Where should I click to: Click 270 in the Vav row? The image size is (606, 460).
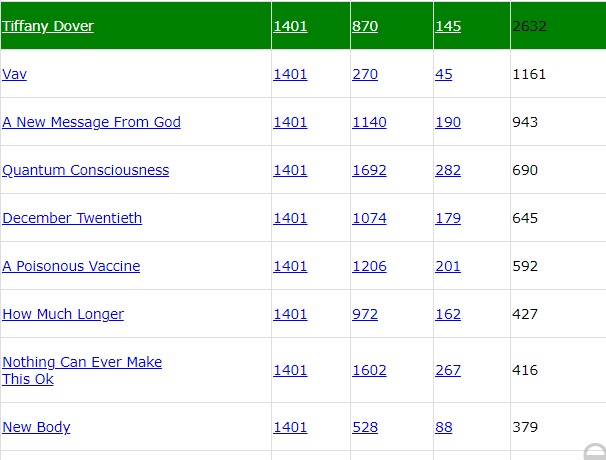tap(365, 74)
